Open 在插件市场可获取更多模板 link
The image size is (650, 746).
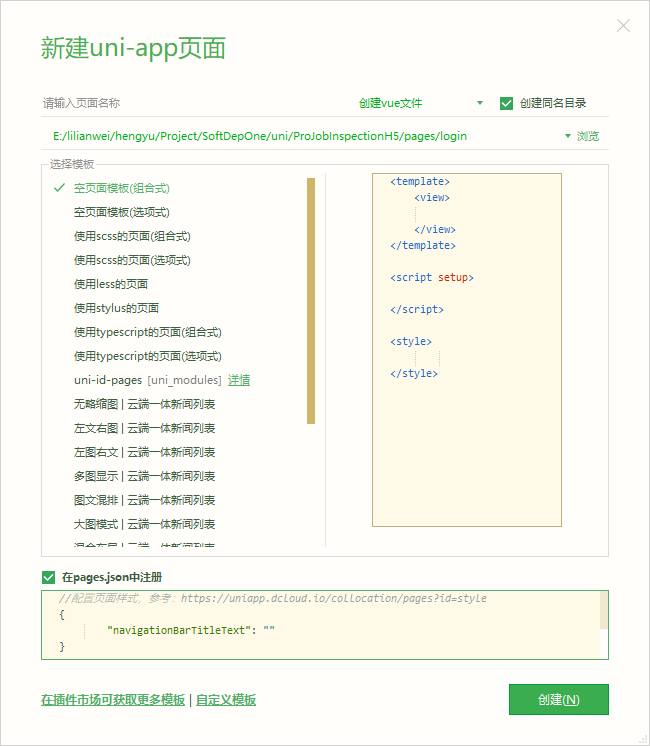point(113,700)
